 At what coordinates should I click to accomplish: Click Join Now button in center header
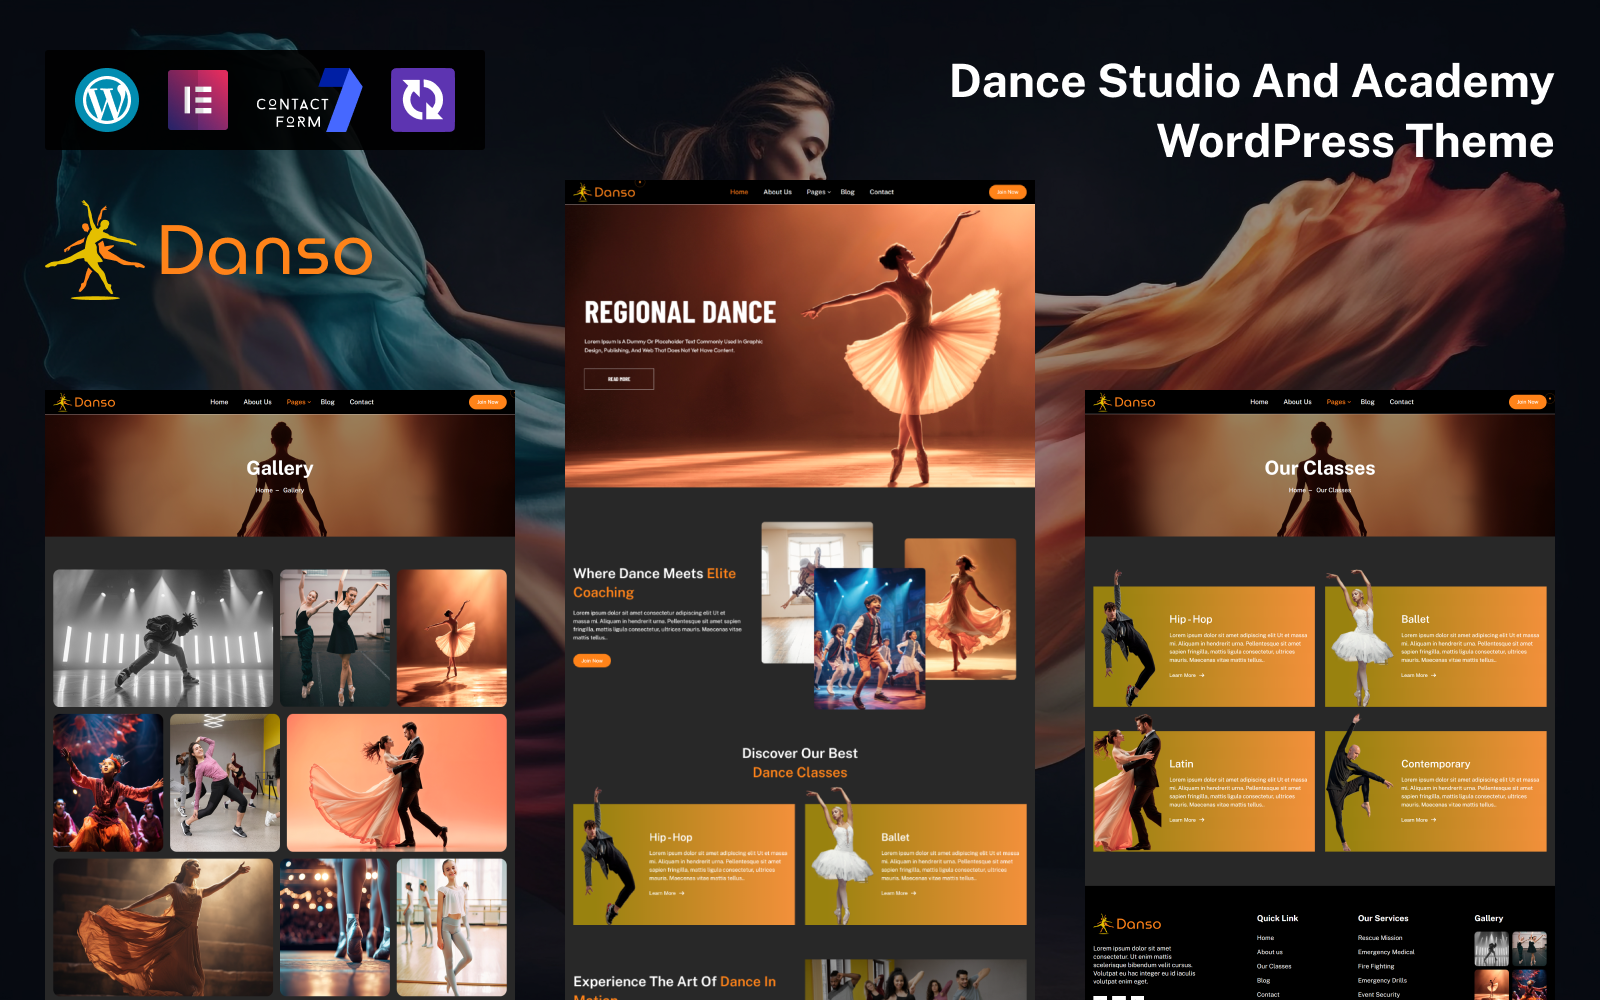point(1007,192)
